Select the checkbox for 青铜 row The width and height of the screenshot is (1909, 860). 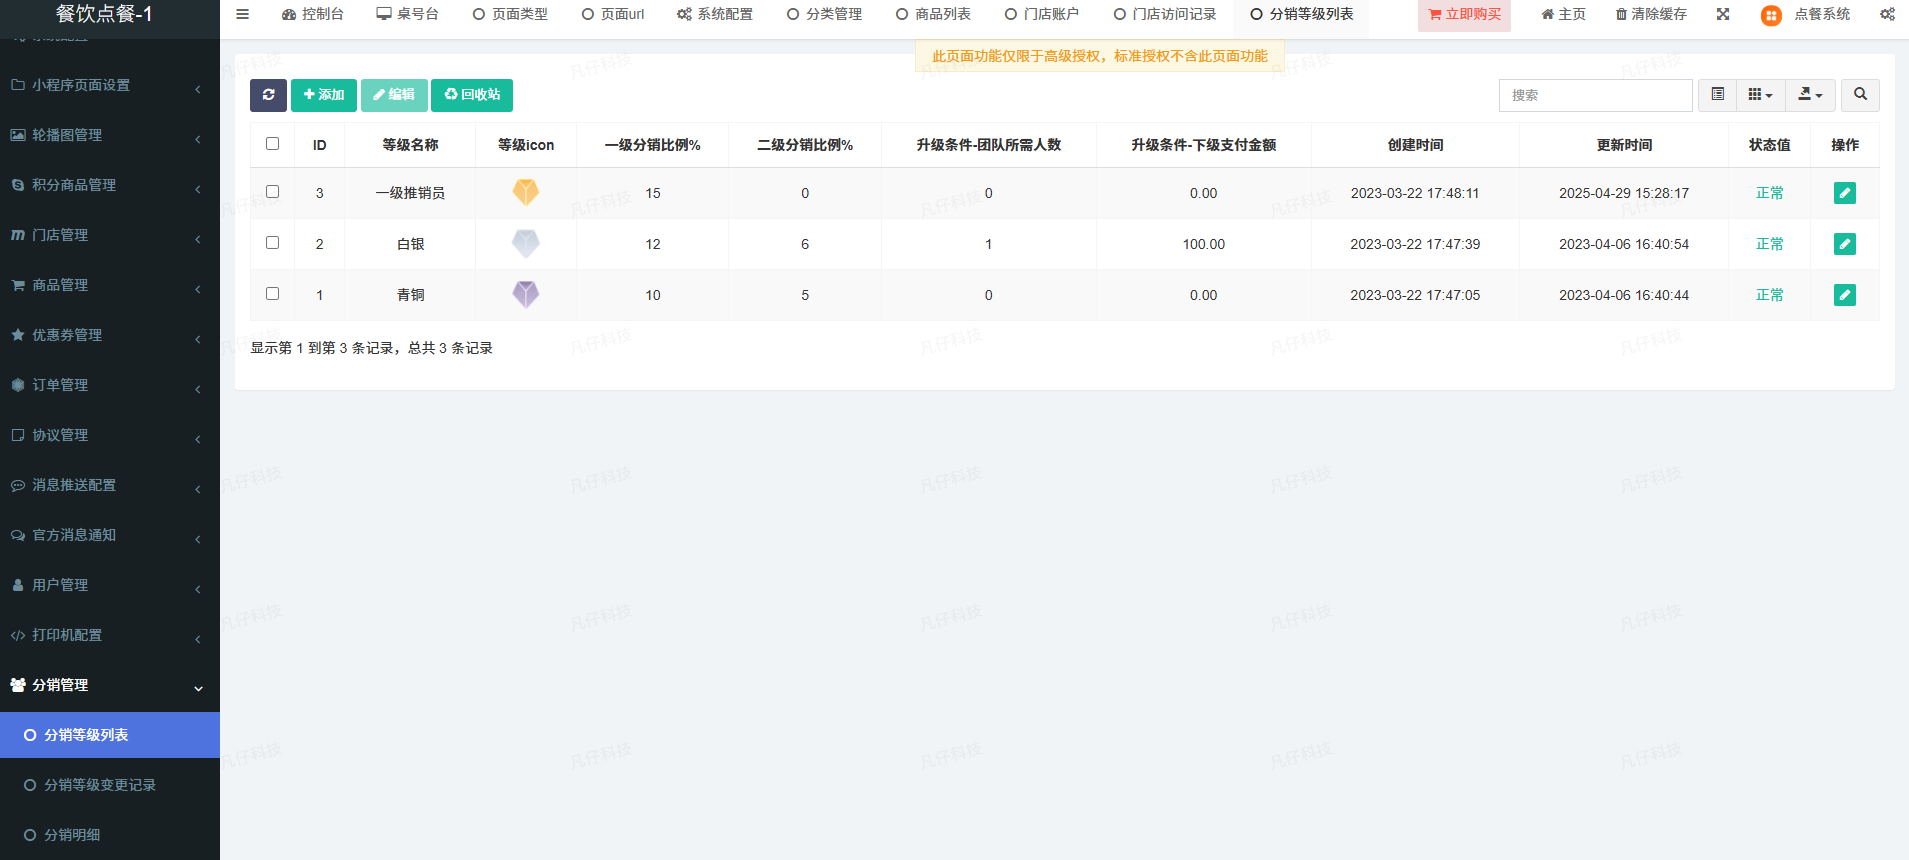(272, 294)
